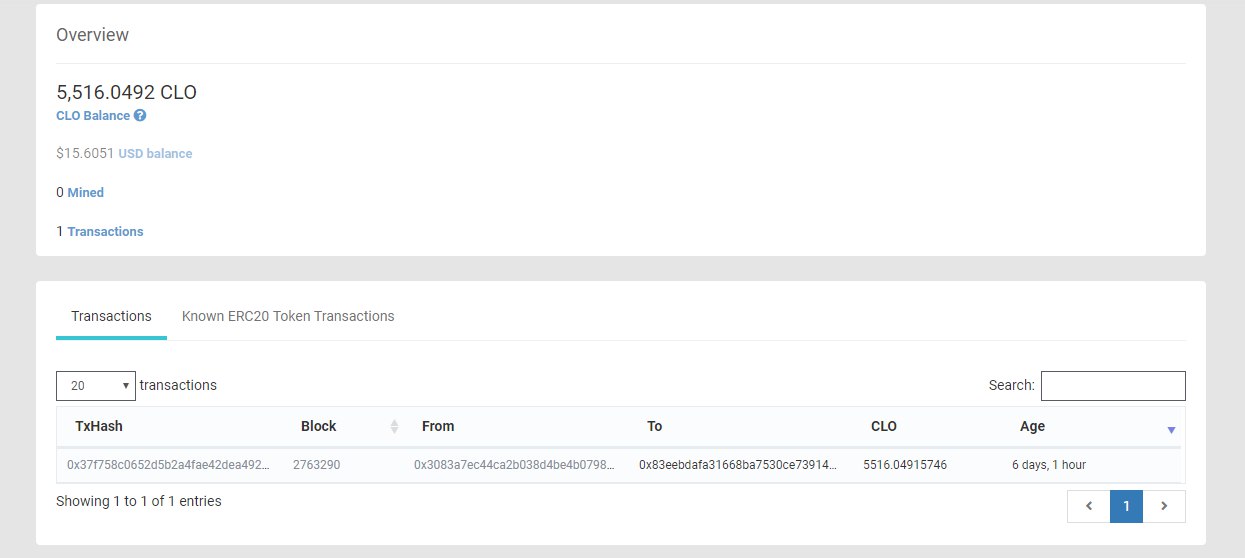Click the $15.6051 USD value

pyautogui.click(x=85, y=154)
